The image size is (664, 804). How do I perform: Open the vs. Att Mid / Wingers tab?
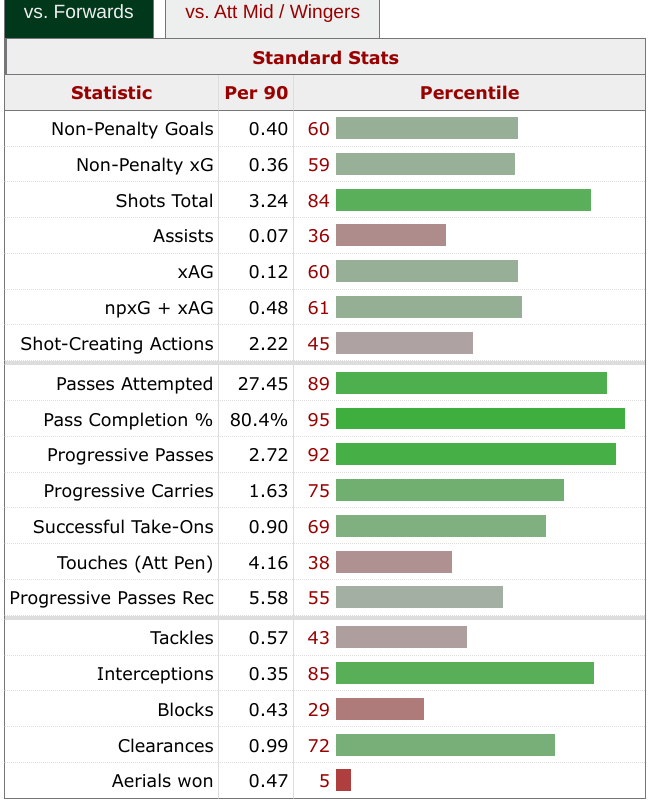coord(272,14)
